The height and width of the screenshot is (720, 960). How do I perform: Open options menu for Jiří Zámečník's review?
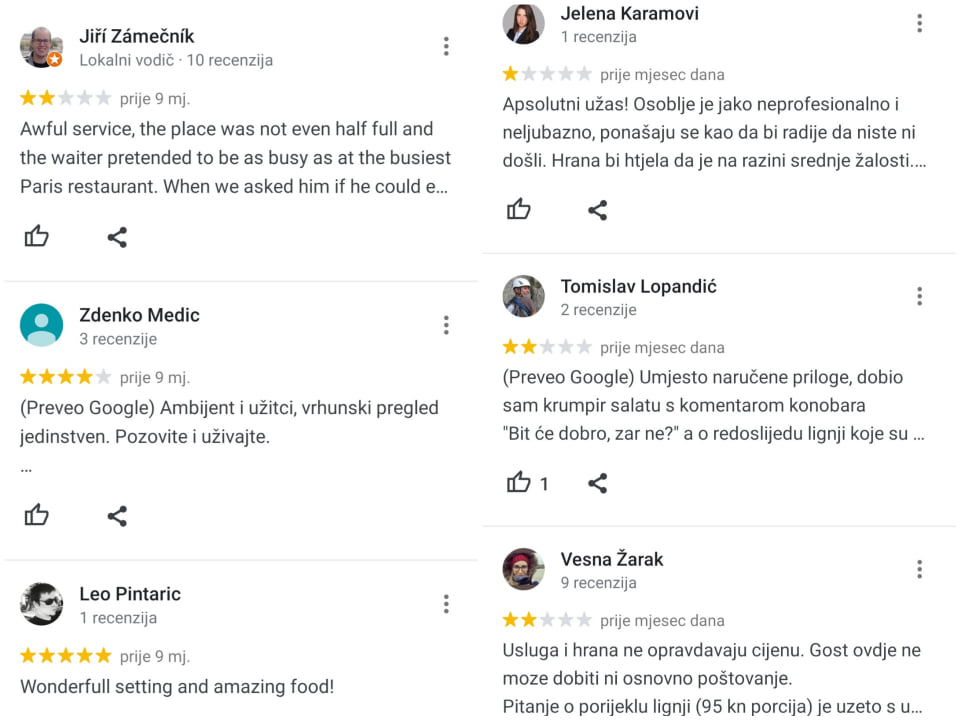pyautogui.click(x=446, y=46)
